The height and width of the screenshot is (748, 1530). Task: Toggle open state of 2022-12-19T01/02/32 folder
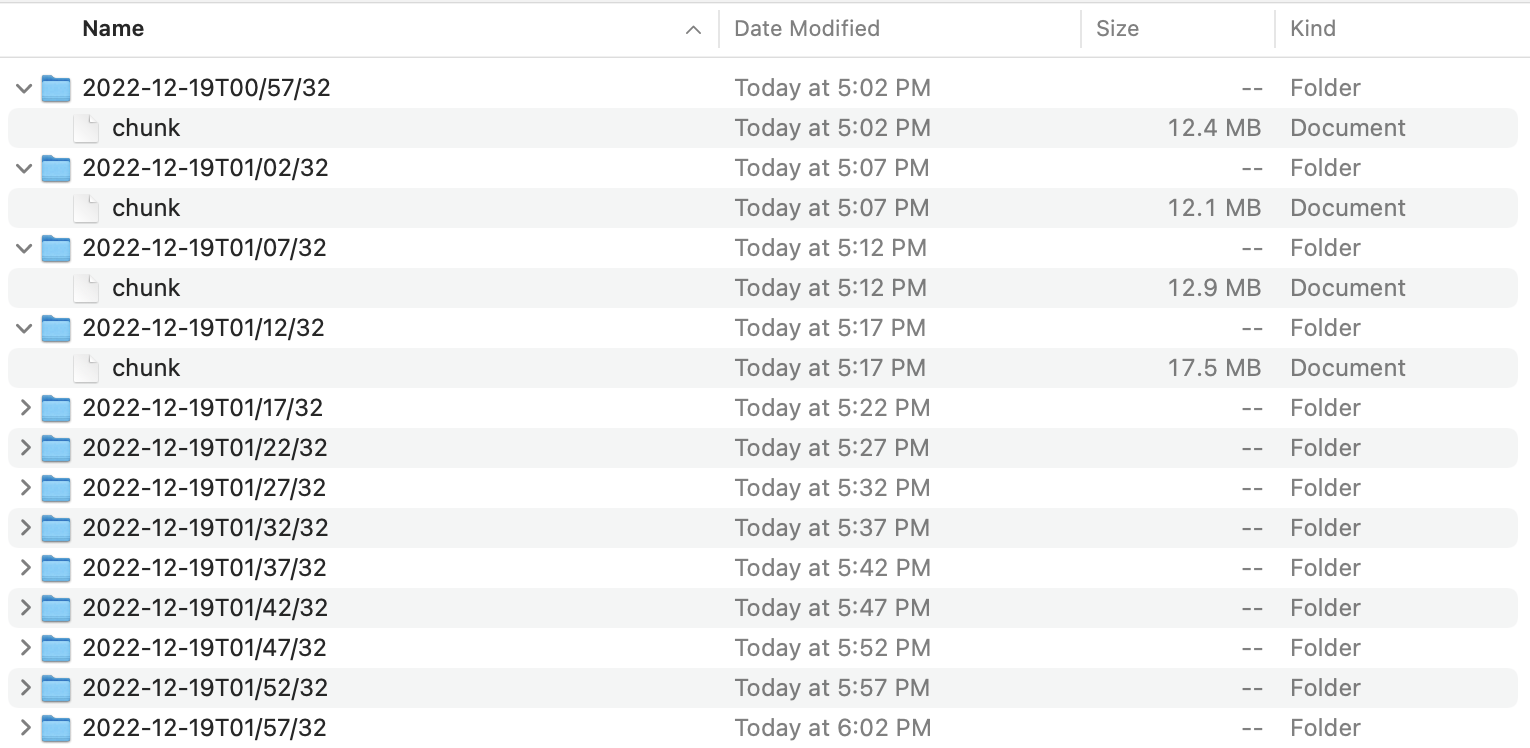[x=24, y=168]
